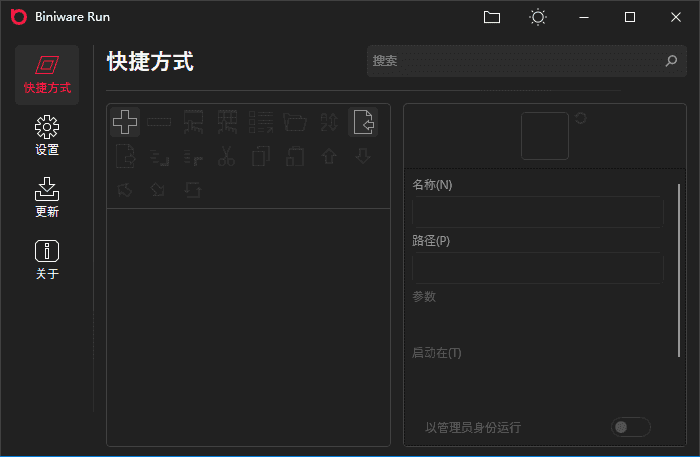
Task: Click the 参数 parameters label
Action: pos(424,296)
